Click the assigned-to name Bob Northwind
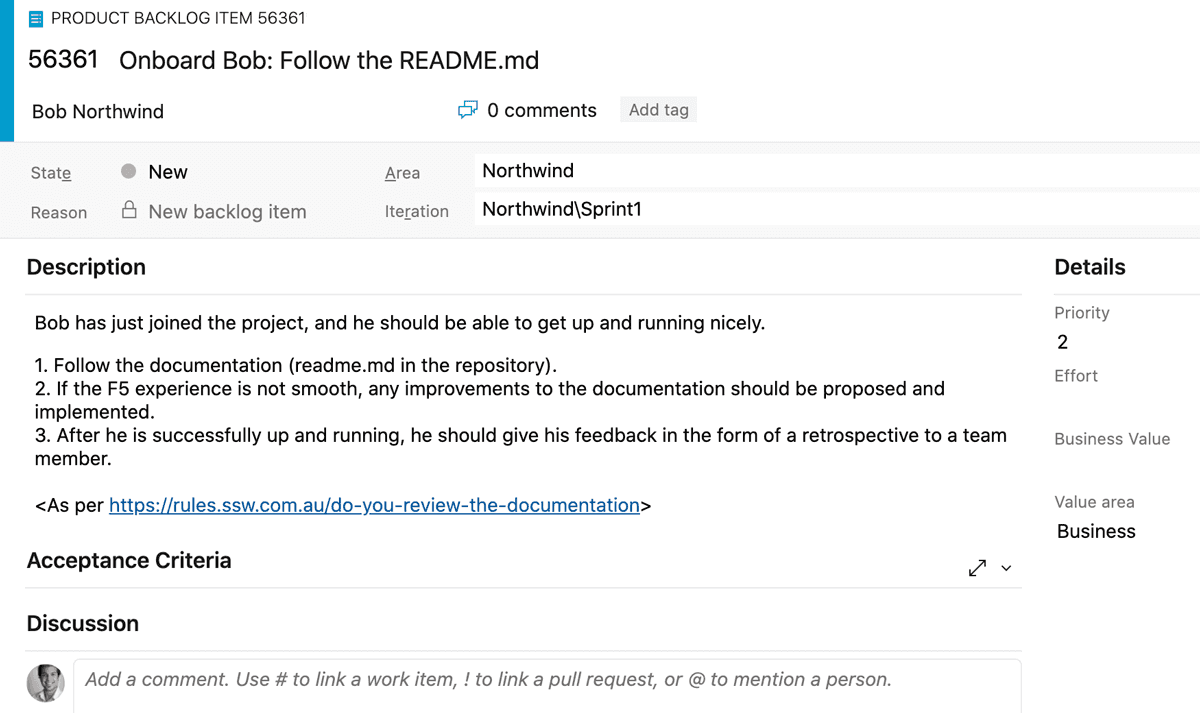 click(x=98, y=111)
